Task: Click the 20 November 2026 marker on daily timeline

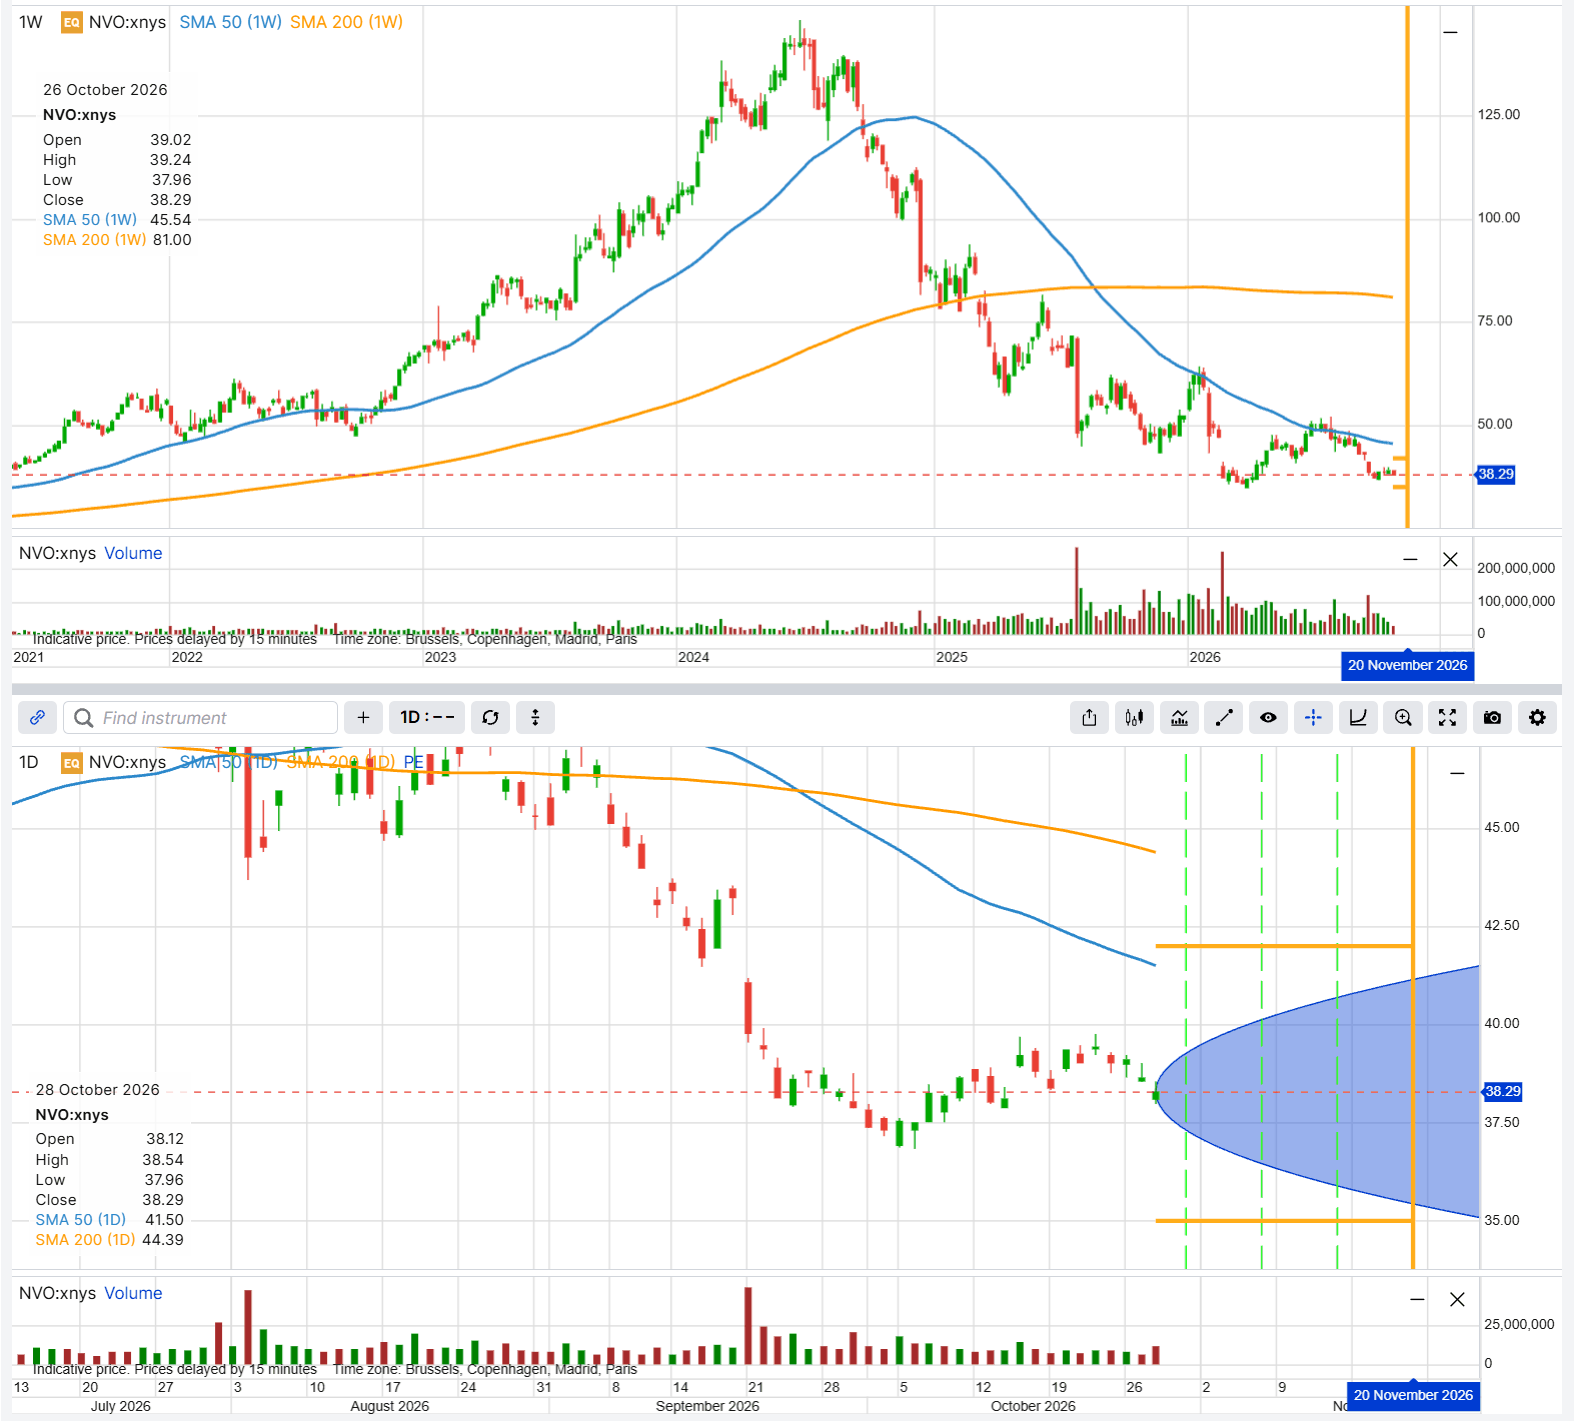Action: (1413, 1395)
